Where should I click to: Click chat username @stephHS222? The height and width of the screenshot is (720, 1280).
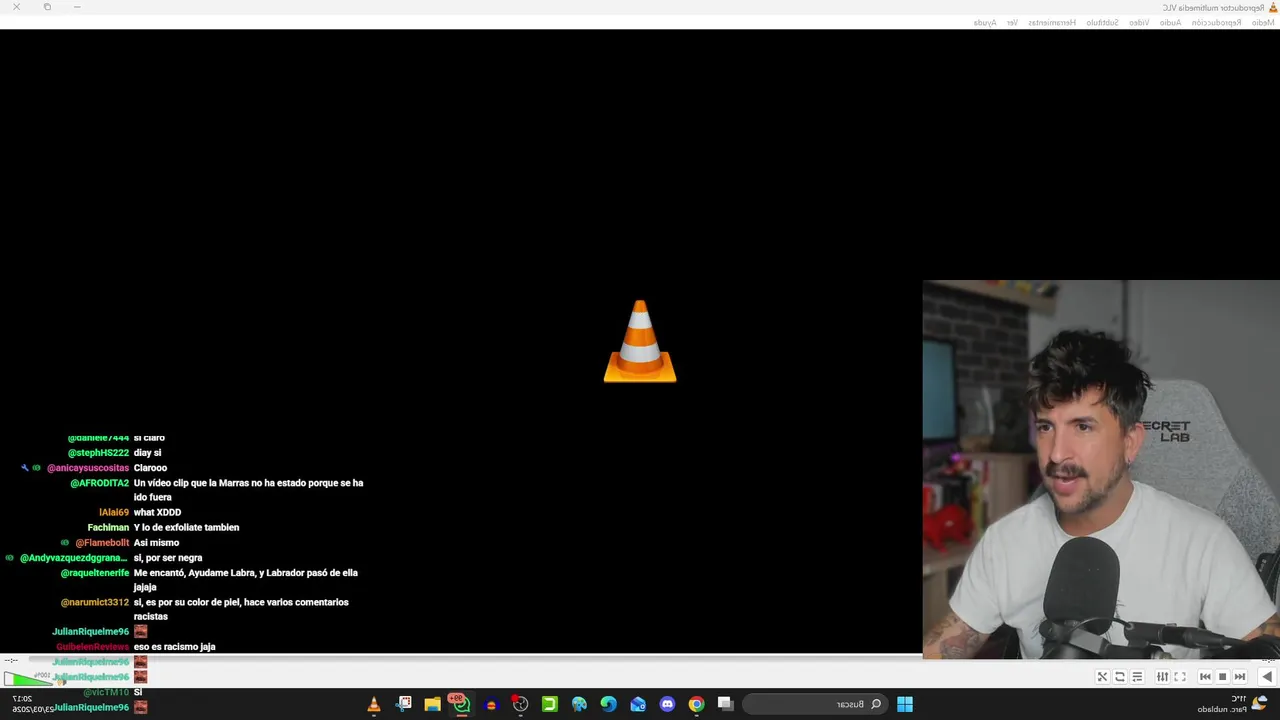click(x=98, y=453)
